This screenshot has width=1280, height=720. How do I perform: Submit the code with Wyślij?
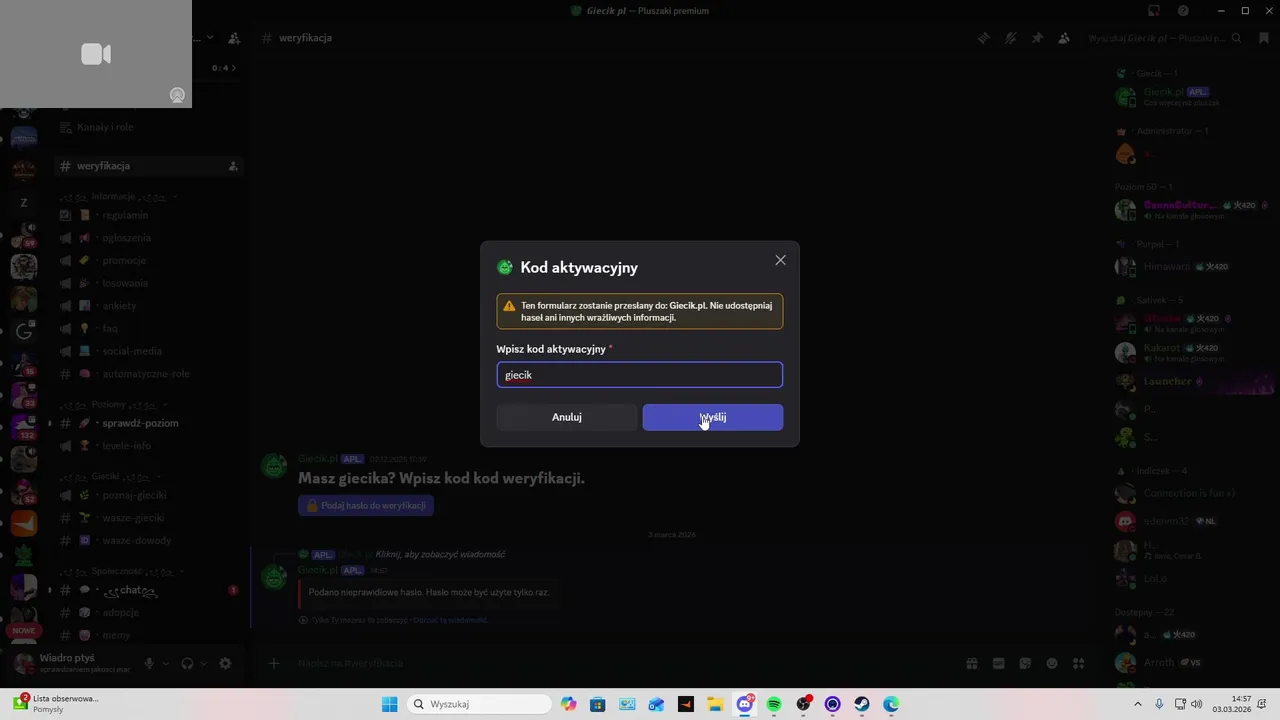tap(713, 417)
